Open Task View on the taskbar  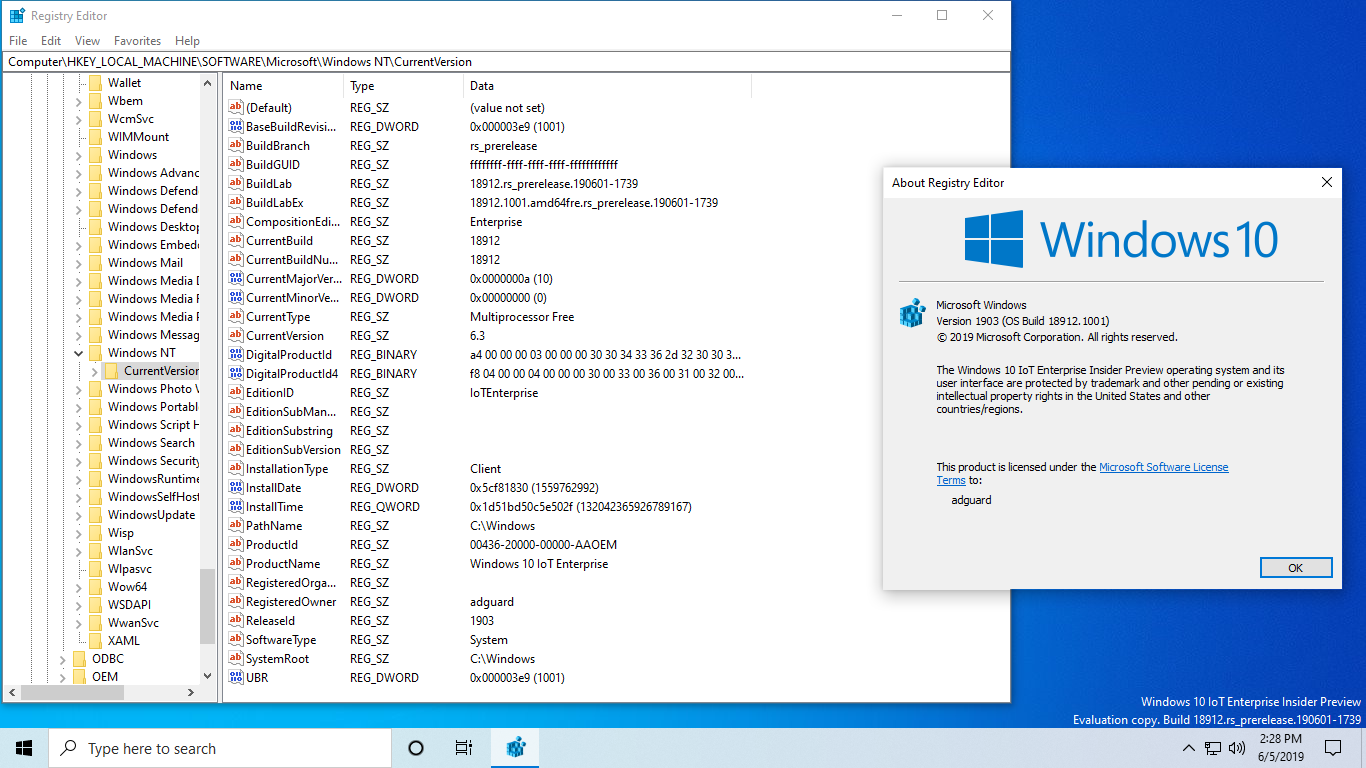[464, 748]
